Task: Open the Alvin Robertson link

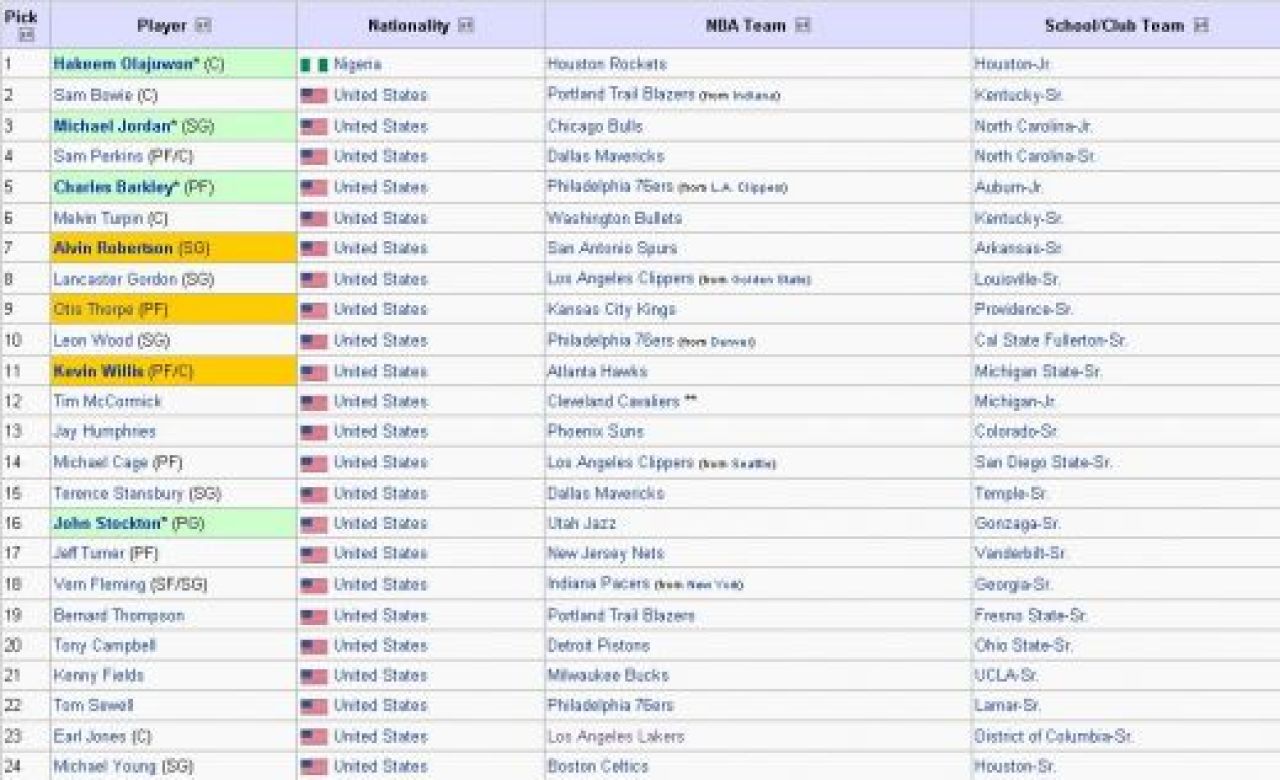Action: 113,248
